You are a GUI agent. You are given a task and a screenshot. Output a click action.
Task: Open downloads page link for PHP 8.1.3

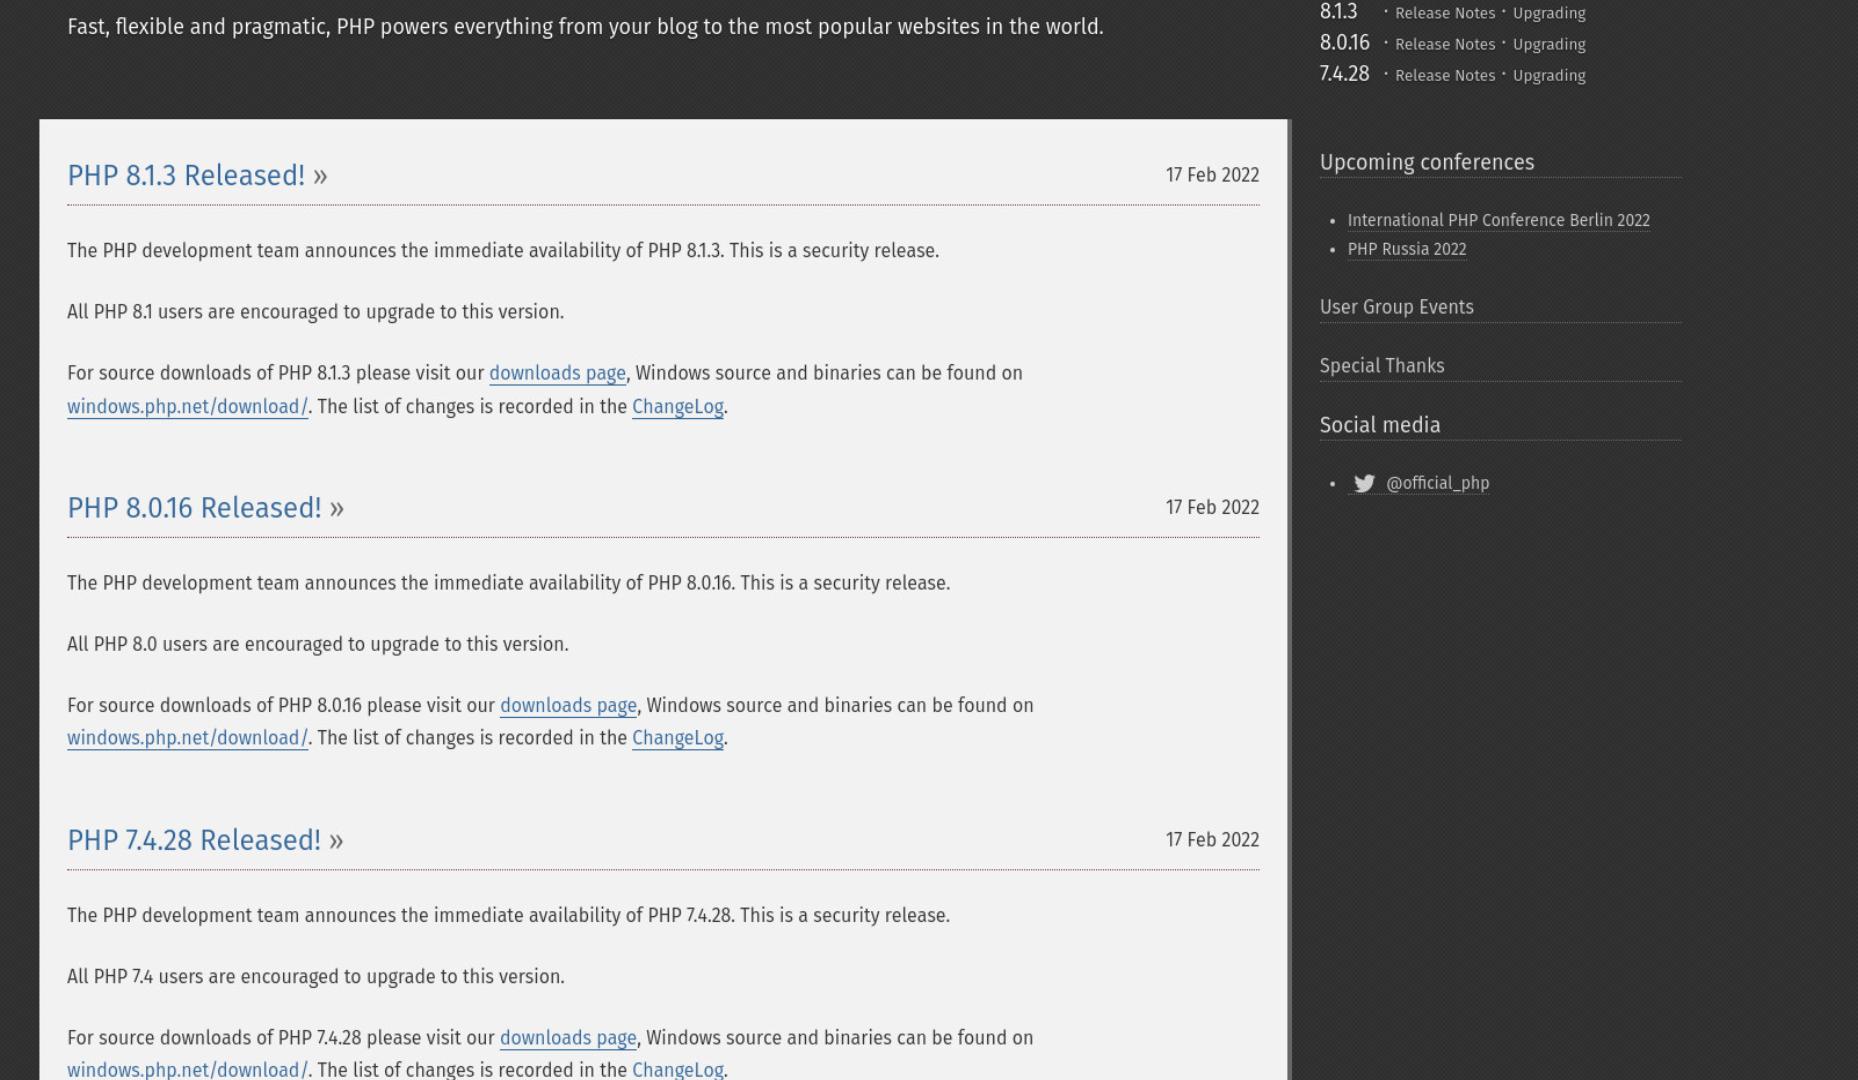click(557, 373)
